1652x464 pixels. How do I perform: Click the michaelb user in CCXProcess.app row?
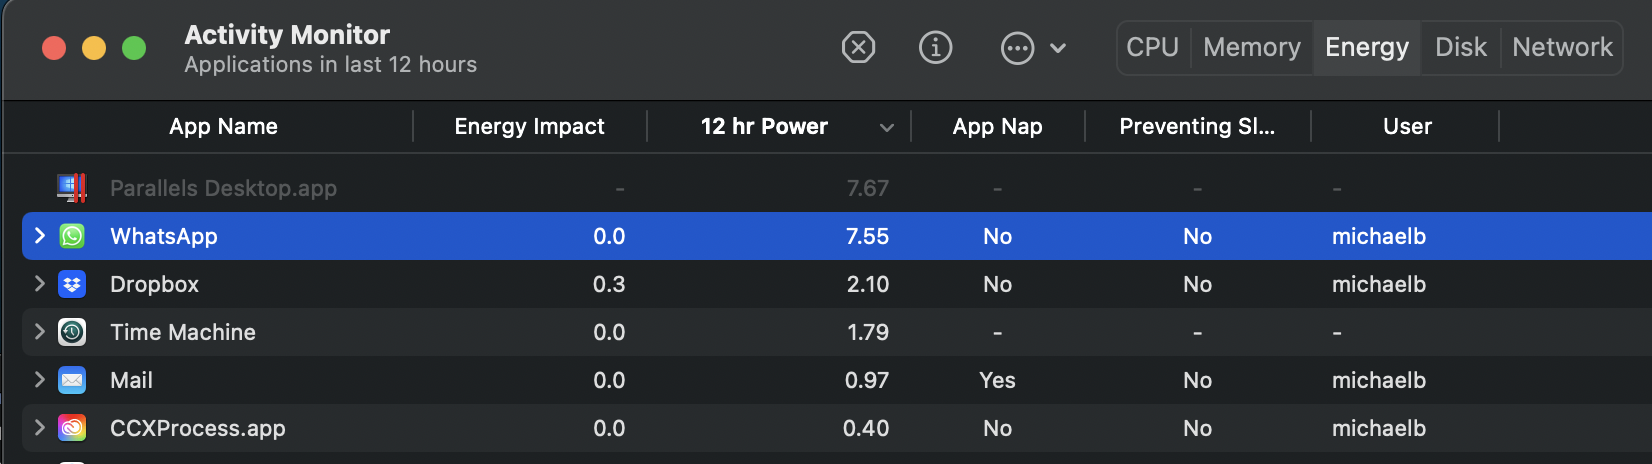[x=1378, y=428]
